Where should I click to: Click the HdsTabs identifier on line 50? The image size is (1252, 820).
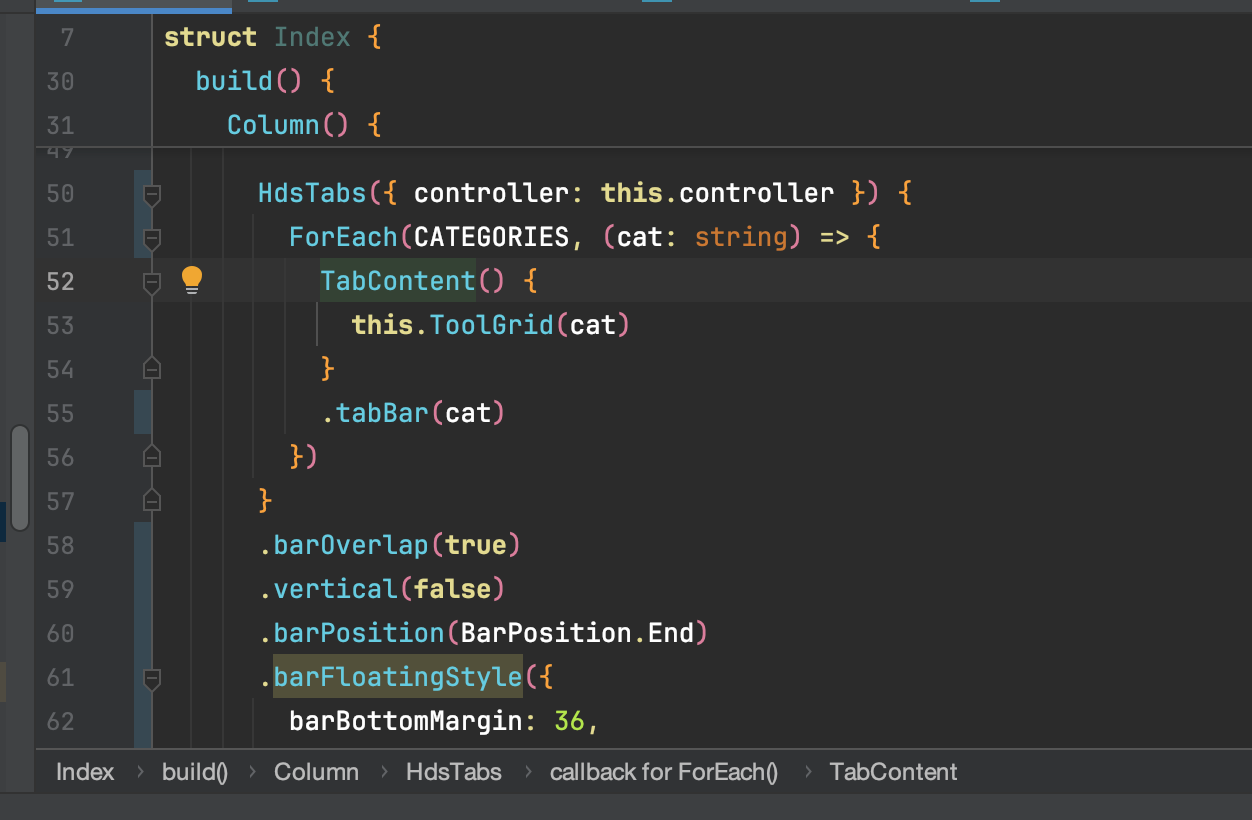point(312,193)
